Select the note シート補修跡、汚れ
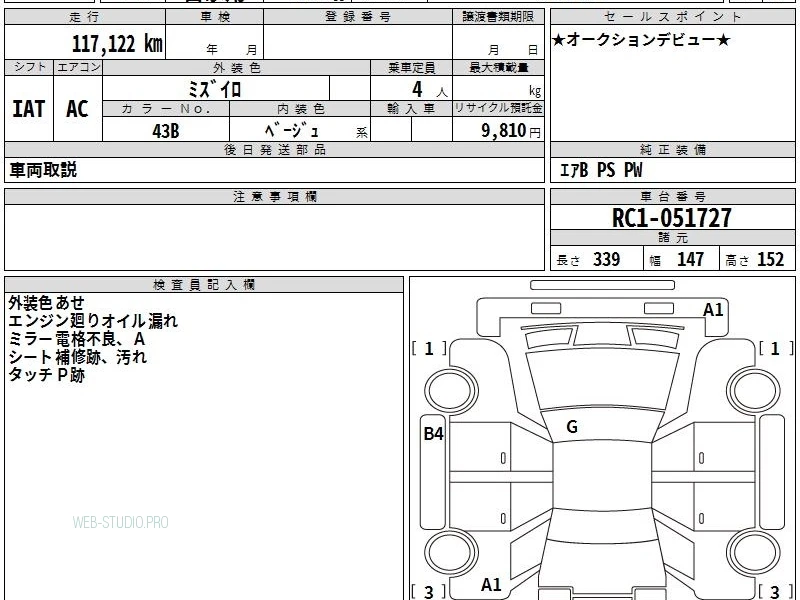This screenshot has height=600, width=800. tap(78, 357)
